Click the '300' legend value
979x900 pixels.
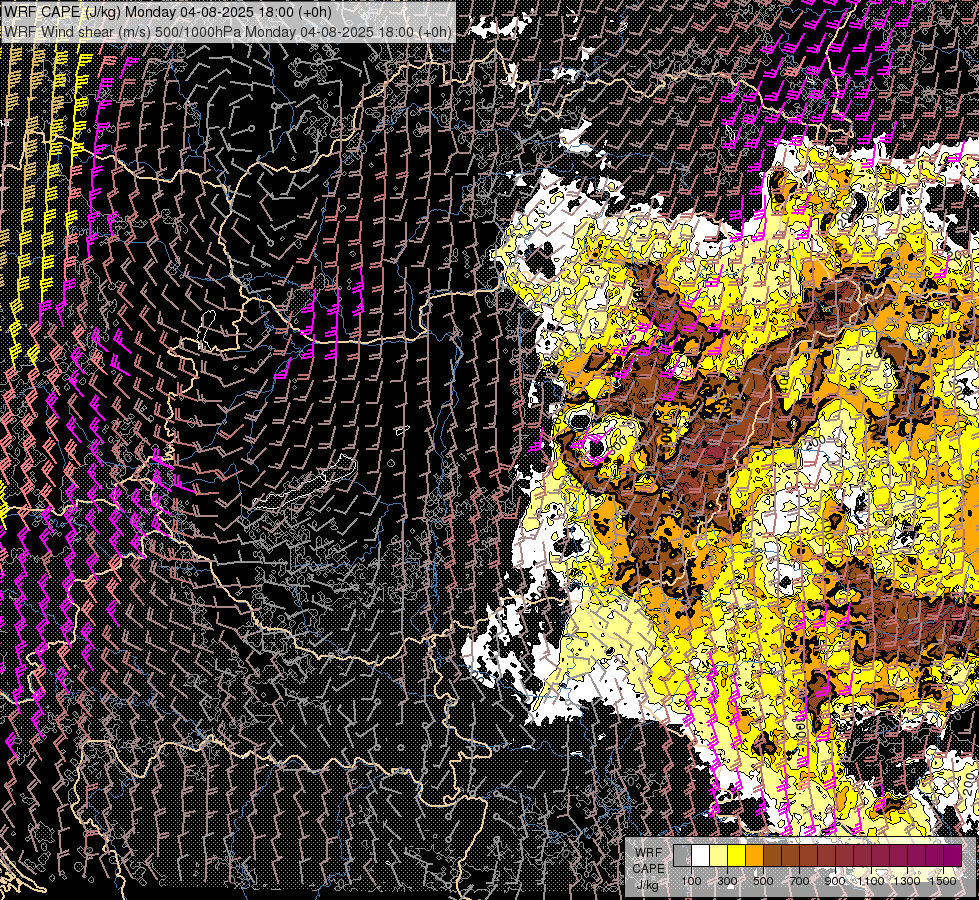tap(727, 881)
